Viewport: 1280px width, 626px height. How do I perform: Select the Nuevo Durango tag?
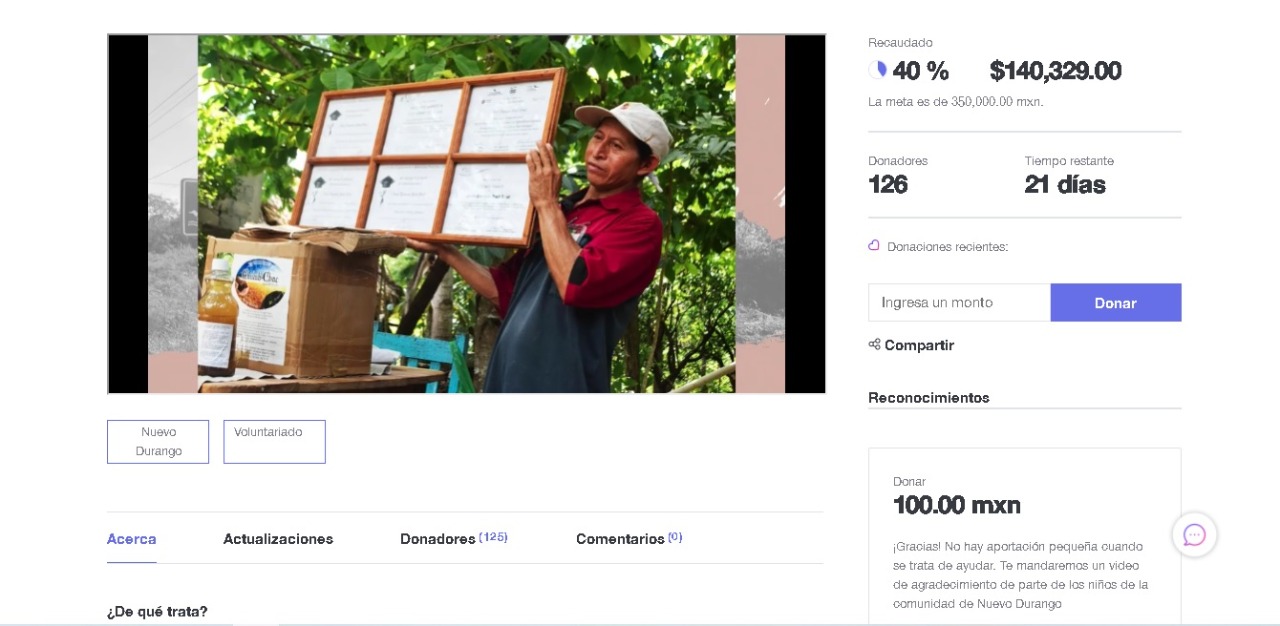(158, 441)
